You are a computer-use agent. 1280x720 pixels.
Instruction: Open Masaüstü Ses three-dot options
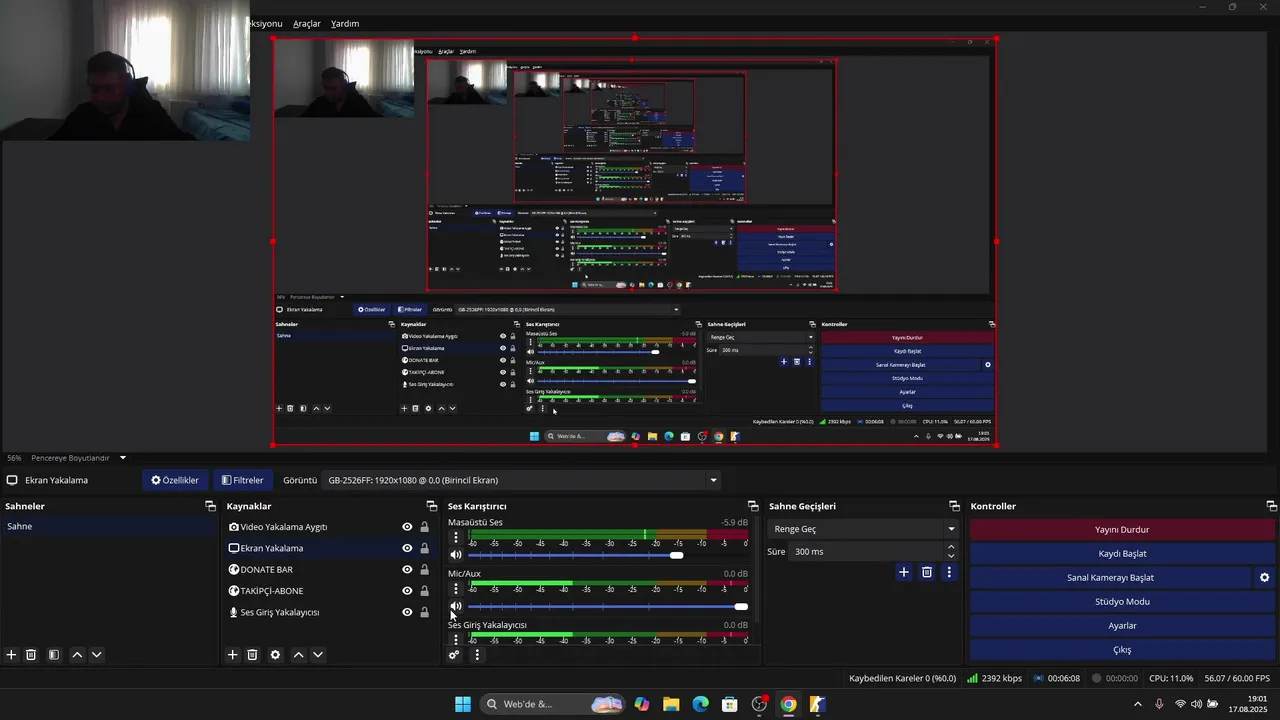[x=456, y=537]
